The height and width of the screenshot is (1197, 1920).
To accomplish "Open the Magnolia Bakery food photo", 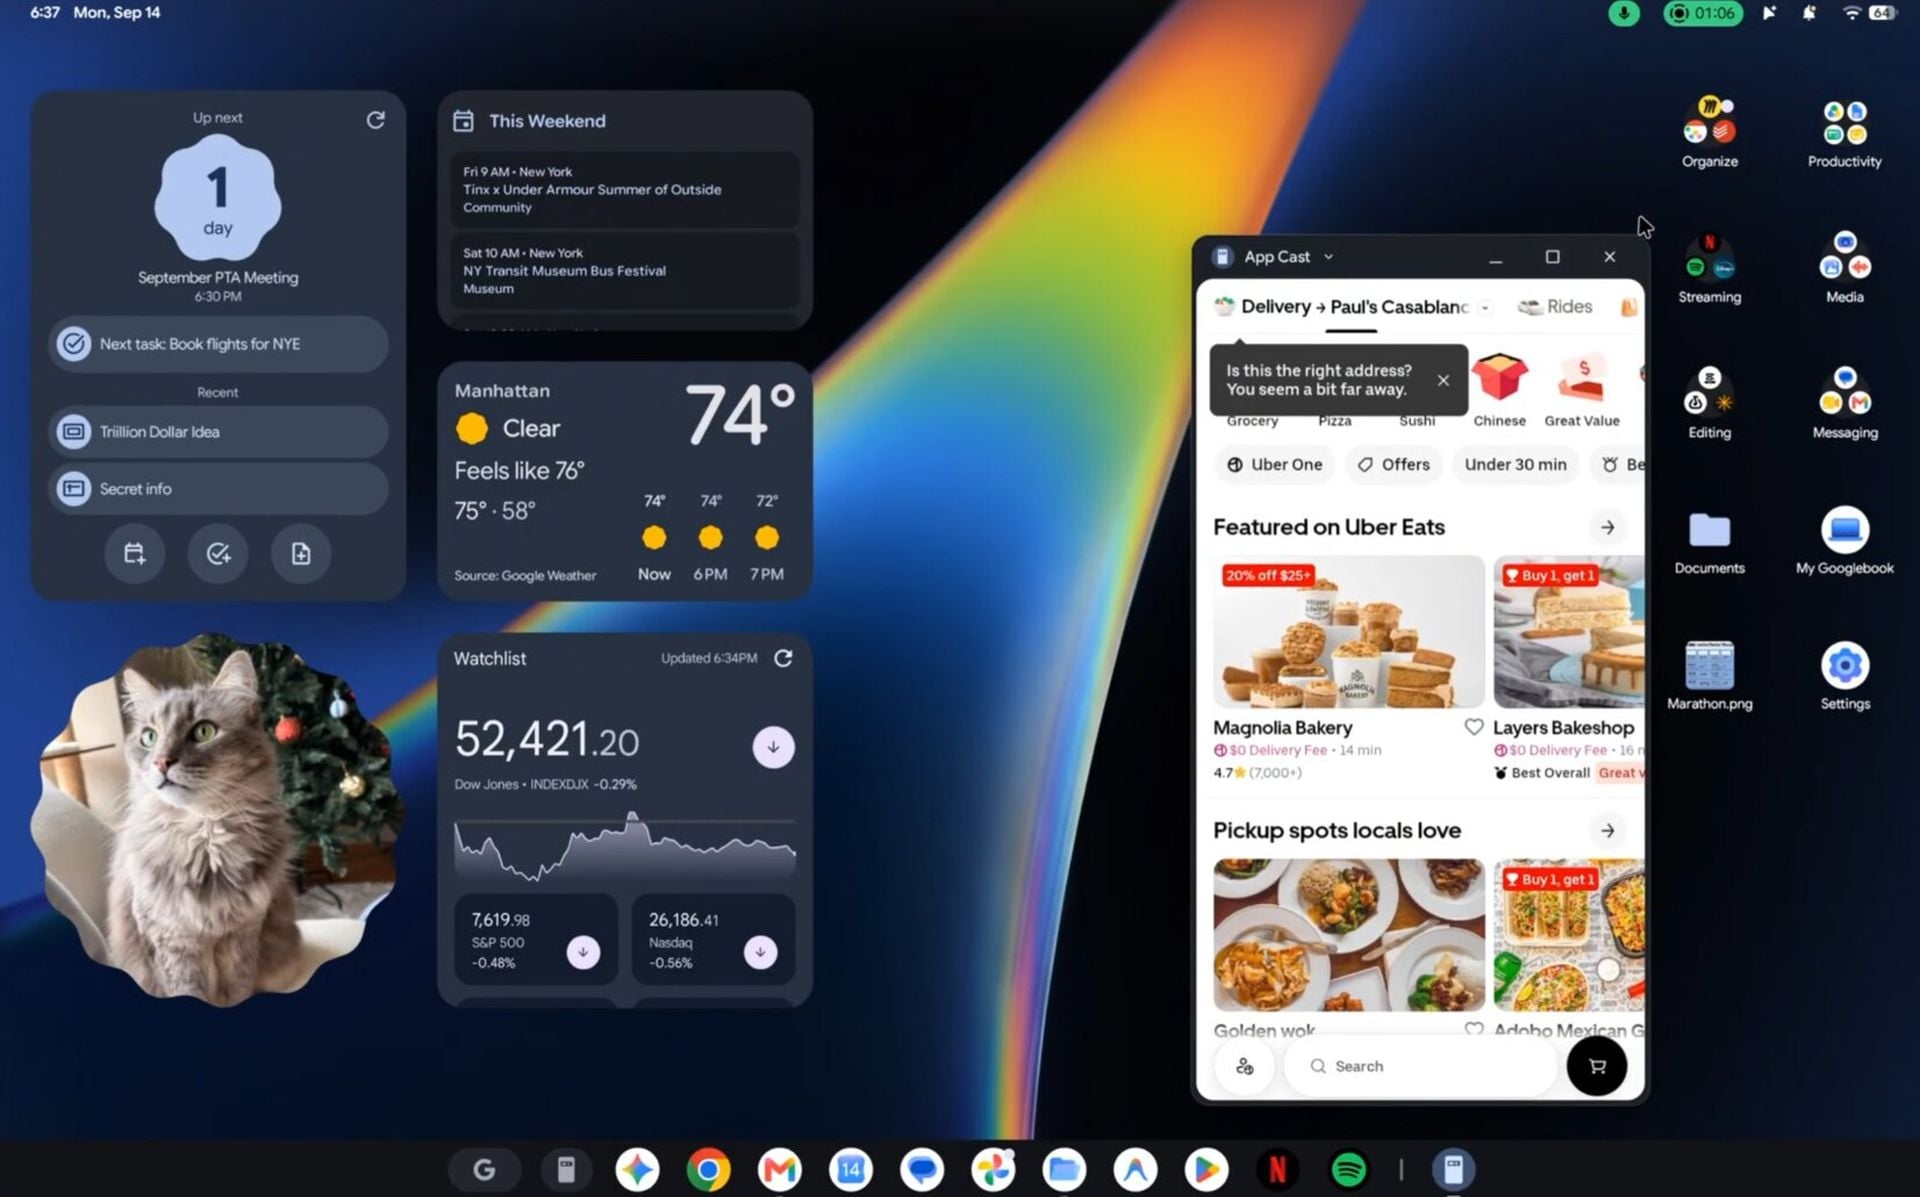I will 1349,632.
